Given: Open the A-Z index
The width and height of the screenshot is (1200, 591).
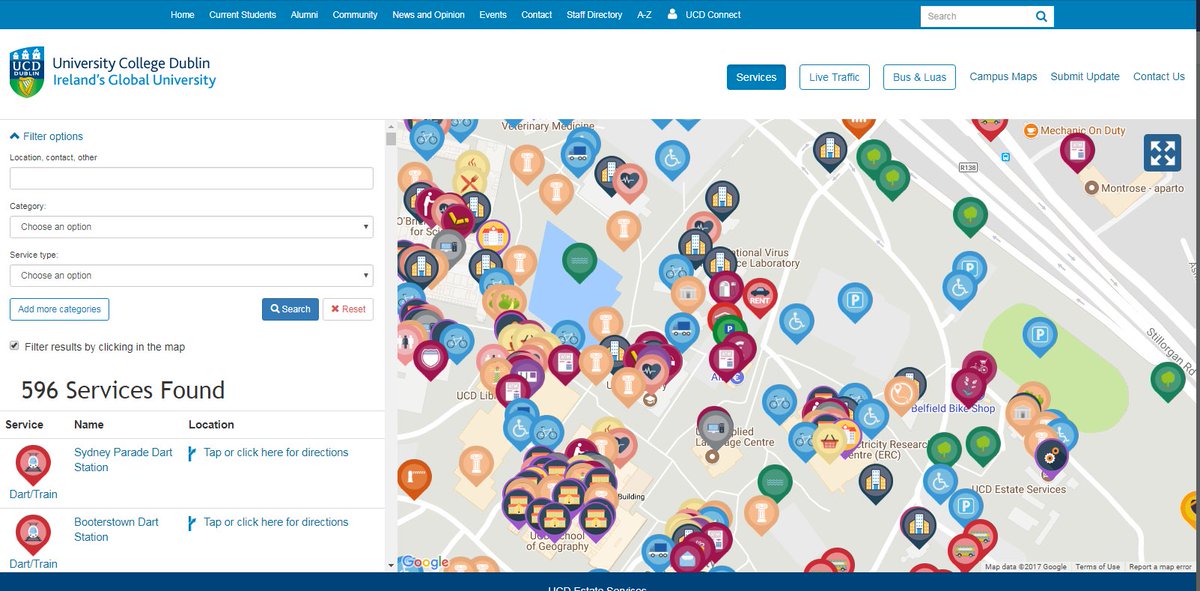Looking at the screenshot, I should 644,15.
